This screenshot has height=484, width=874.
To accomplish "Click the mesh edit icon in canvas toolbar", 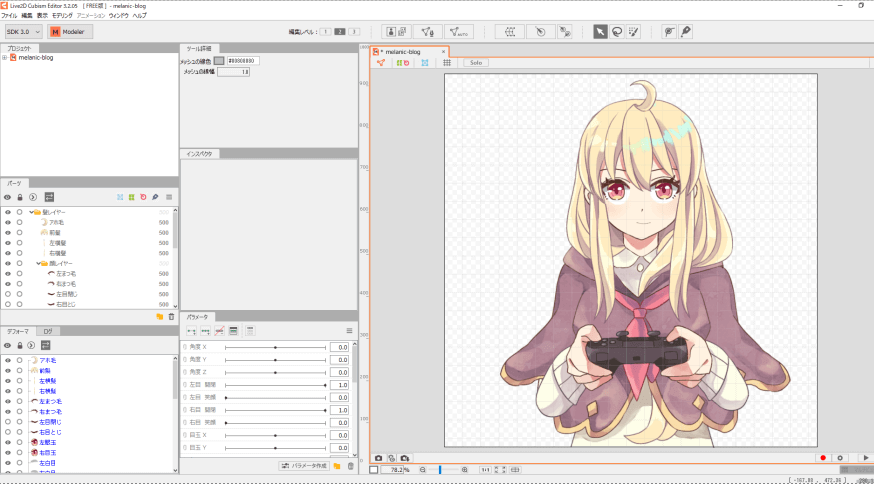I will 381,63.
